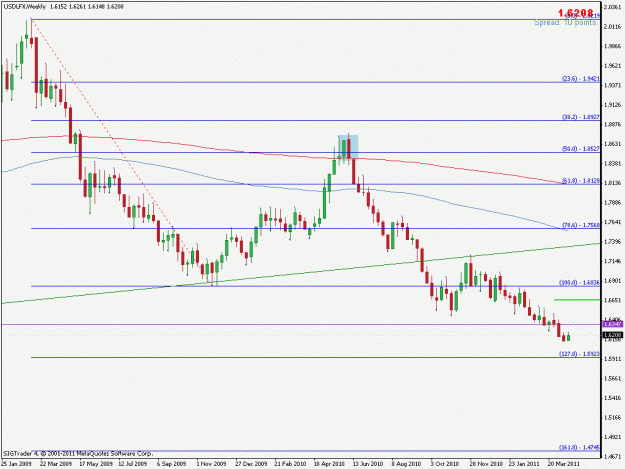Select the blue highlighted rectangle on the chart
The width and height of the screenshot is (625, 469).
(x=348, y=147)
